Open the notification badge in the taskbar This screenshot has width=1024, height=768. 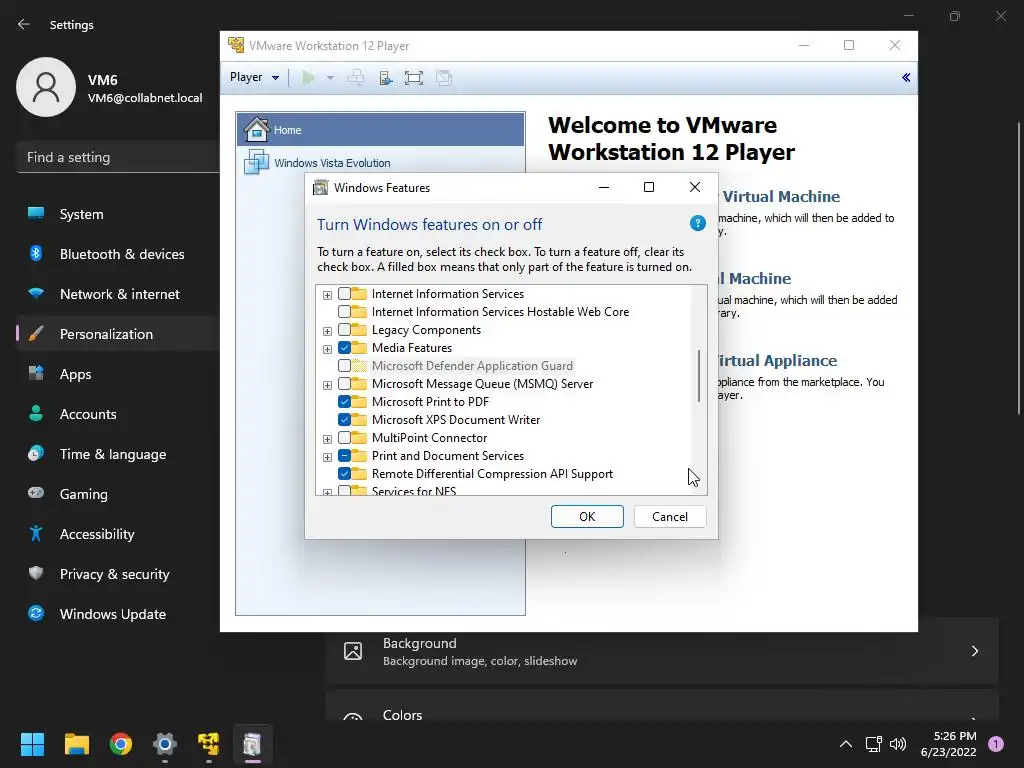pyautogui.click(x=996, y=743)
